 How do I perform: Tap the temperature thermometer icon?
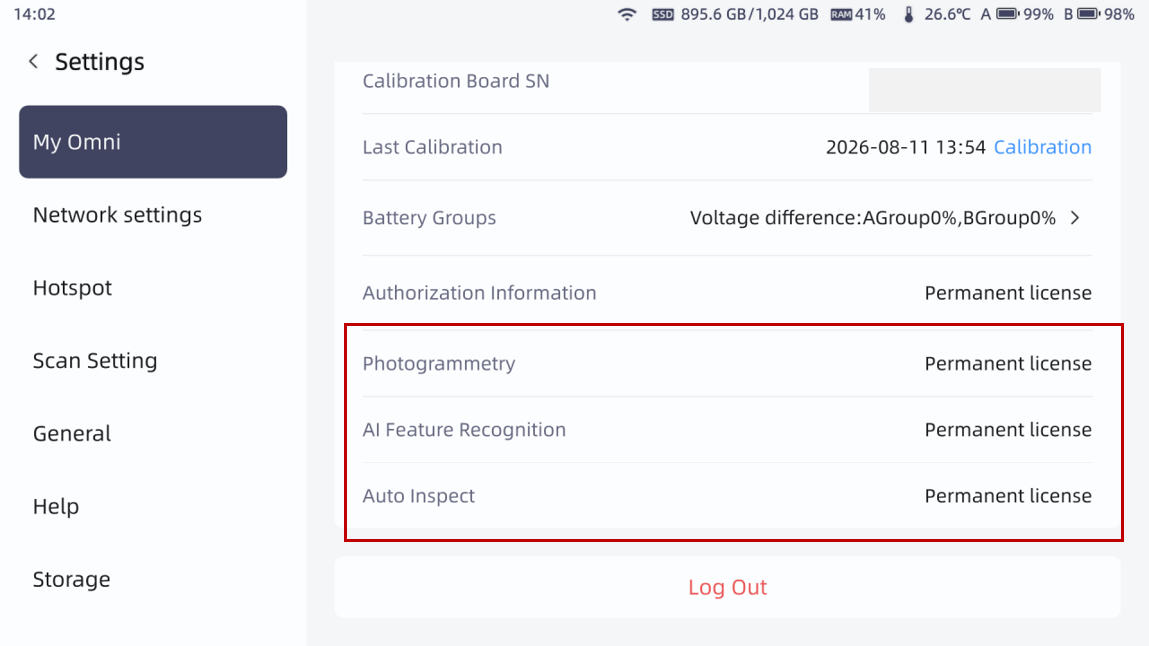tap(909, 14)
